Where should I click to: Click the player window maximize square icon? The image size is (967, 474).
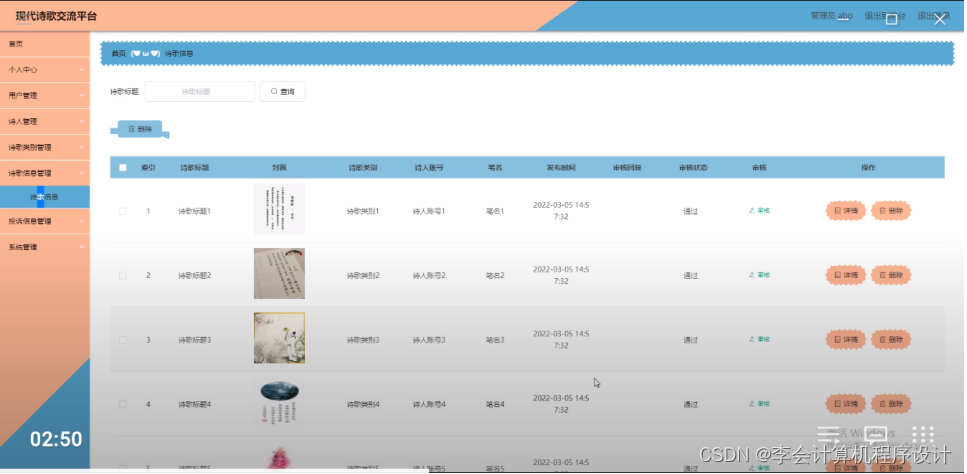tap(891, 20)
